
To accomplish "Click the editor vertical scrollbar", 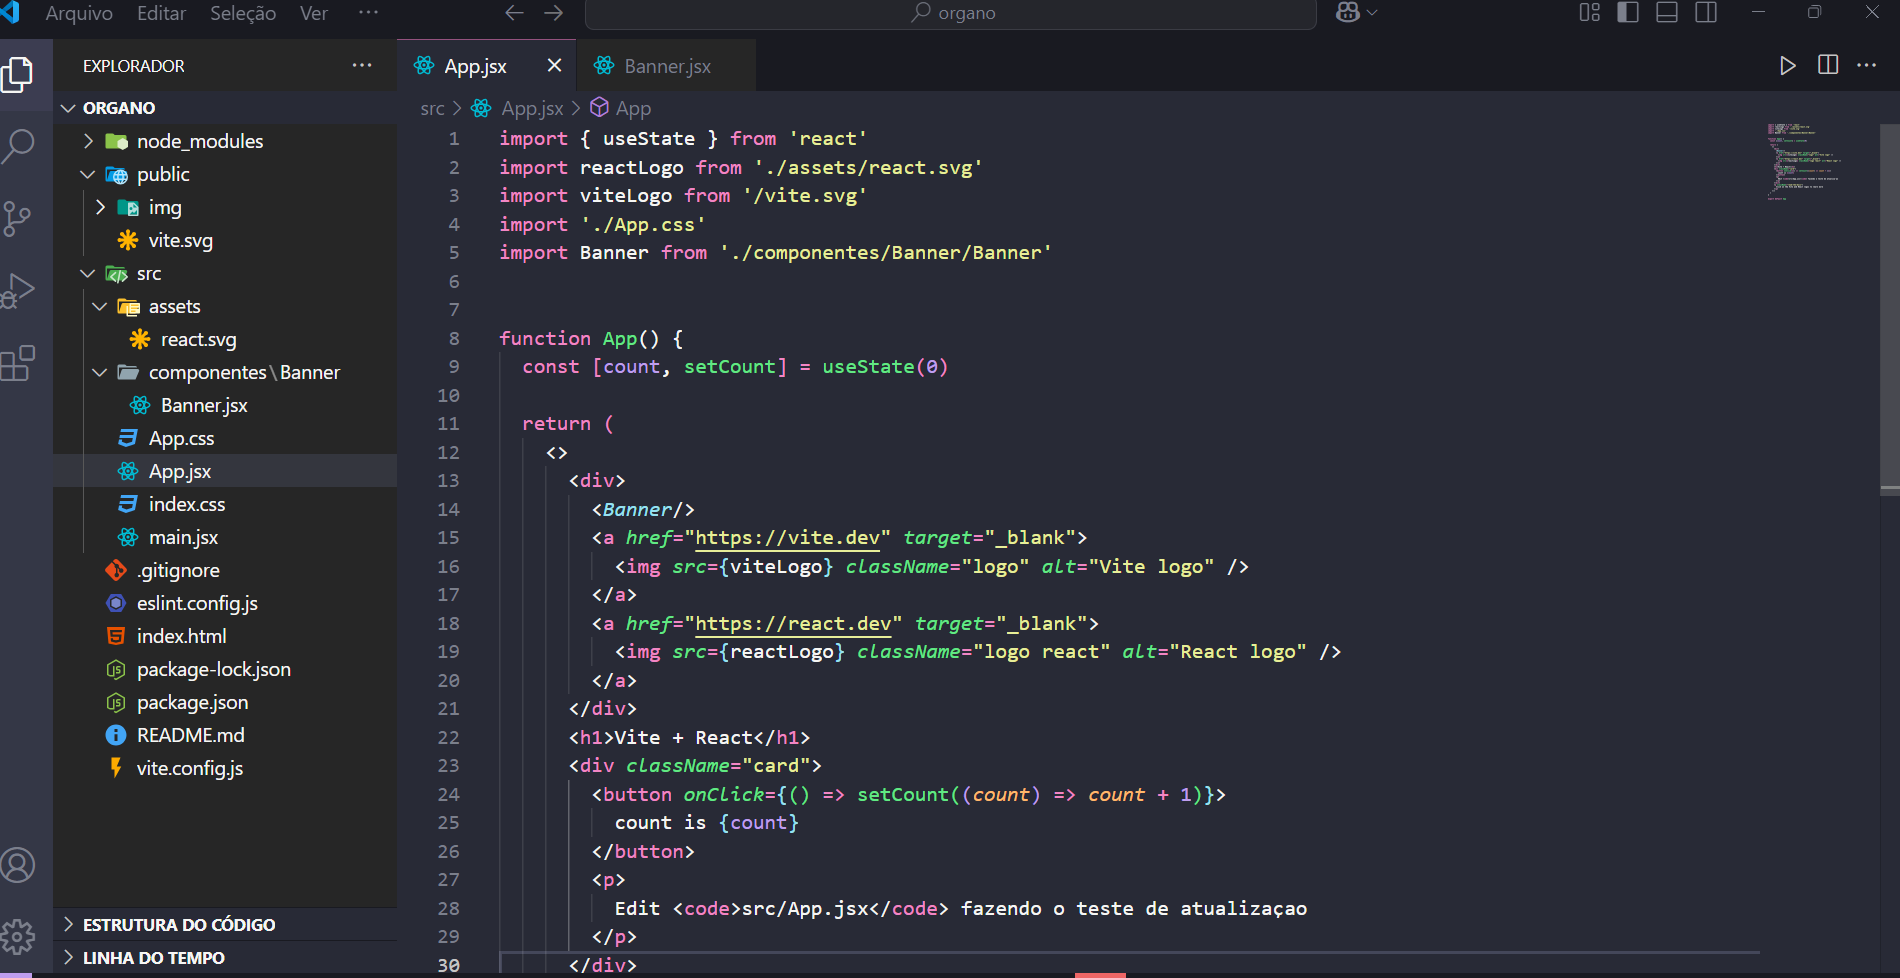I will click(x=1889, y=308).
